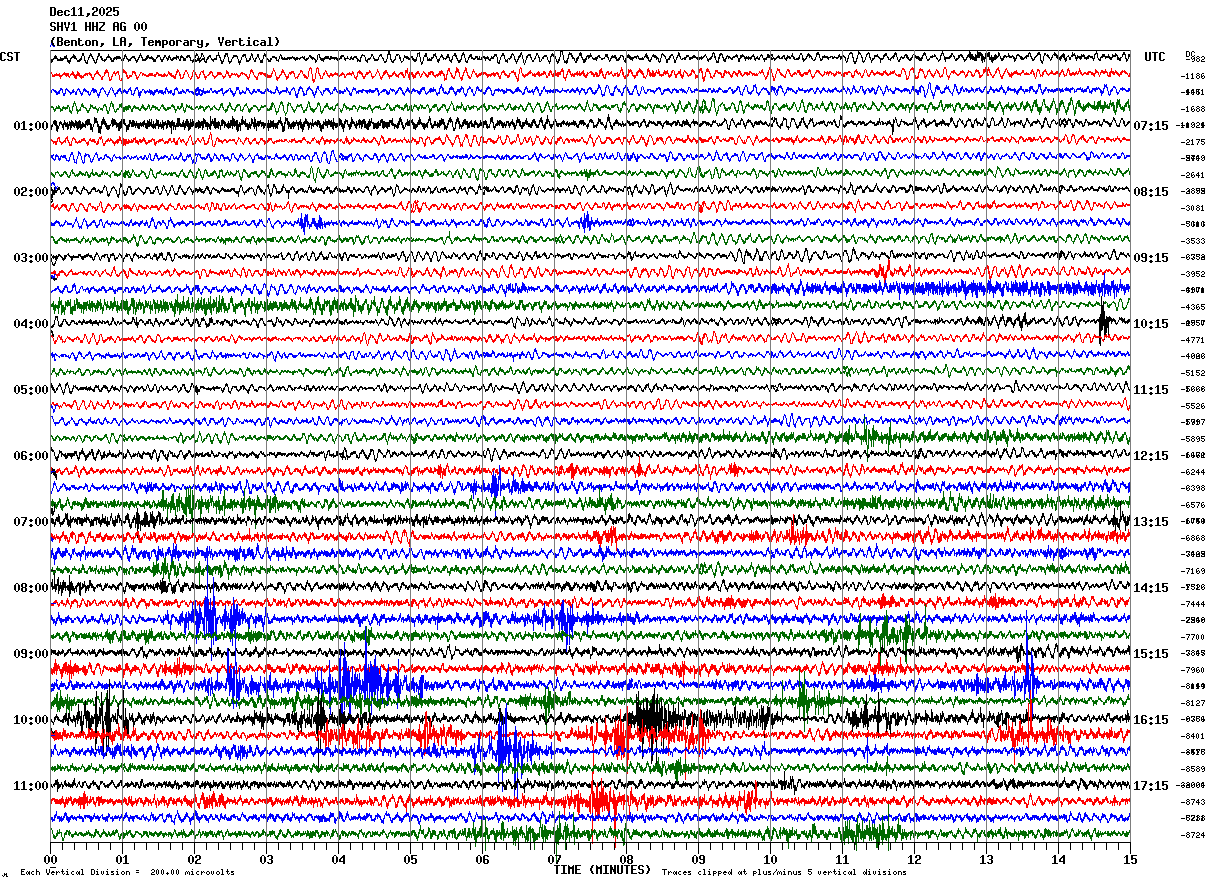Click minute 10 on the time axis
The width and height of the screenshot is (1210, 886).
pyautogui.click(x=770, y=859)
